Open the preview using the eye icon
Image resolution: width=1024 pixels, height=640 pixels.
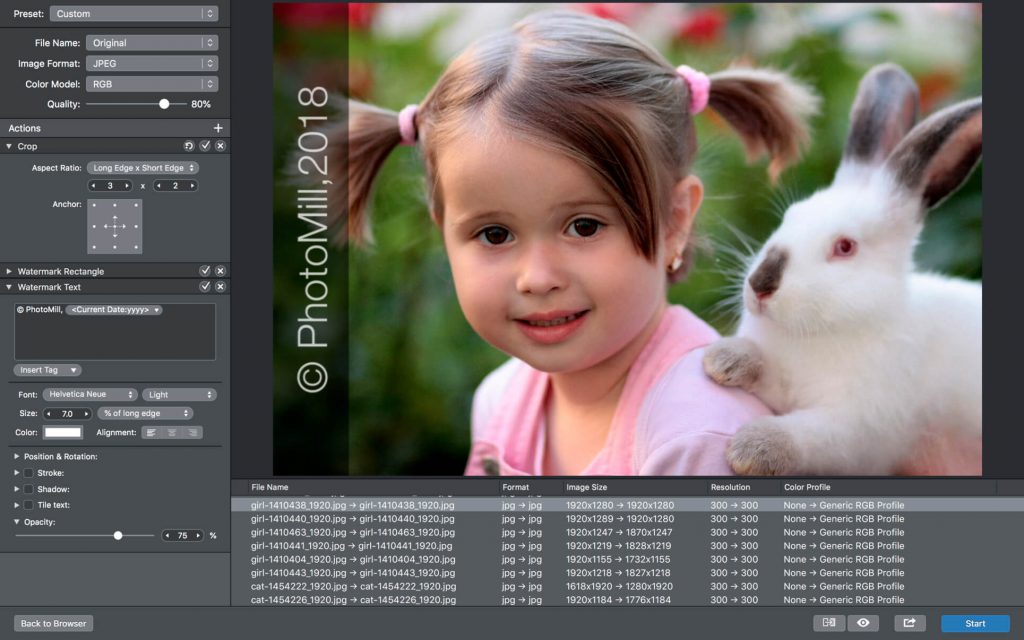[x=863, y=622]
